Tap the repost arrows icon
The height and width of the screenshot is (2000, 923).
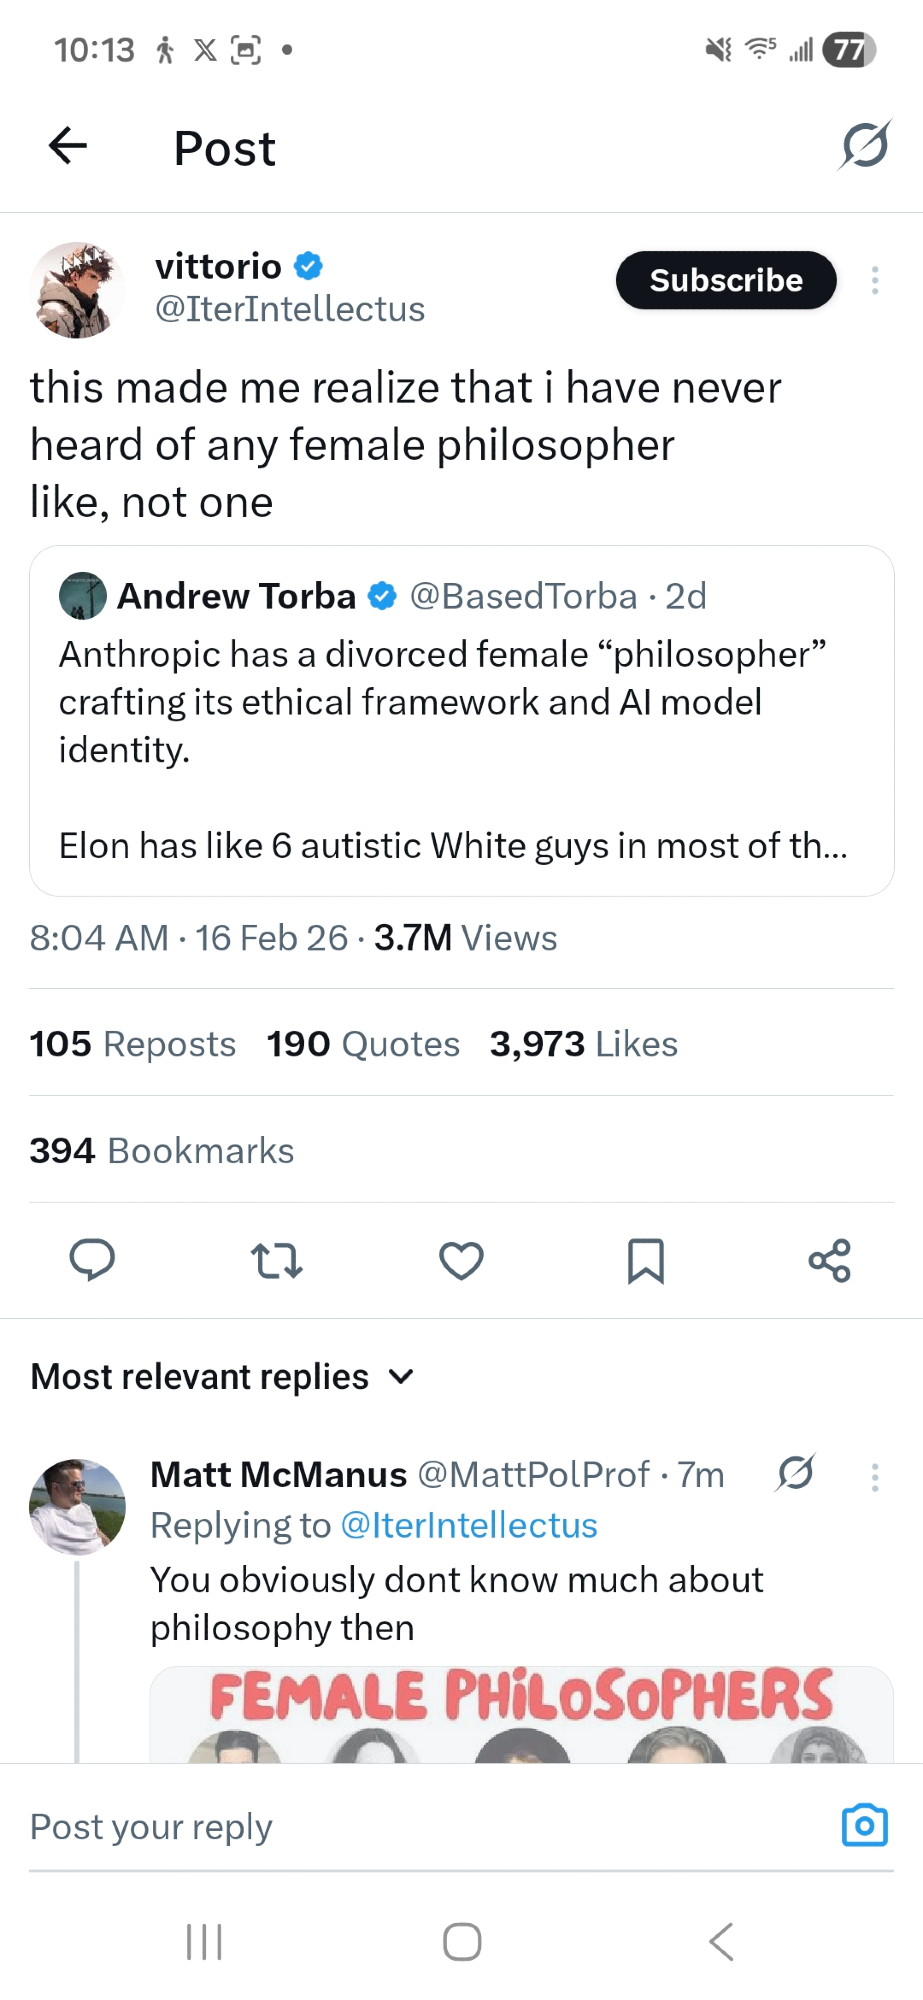276,1260
